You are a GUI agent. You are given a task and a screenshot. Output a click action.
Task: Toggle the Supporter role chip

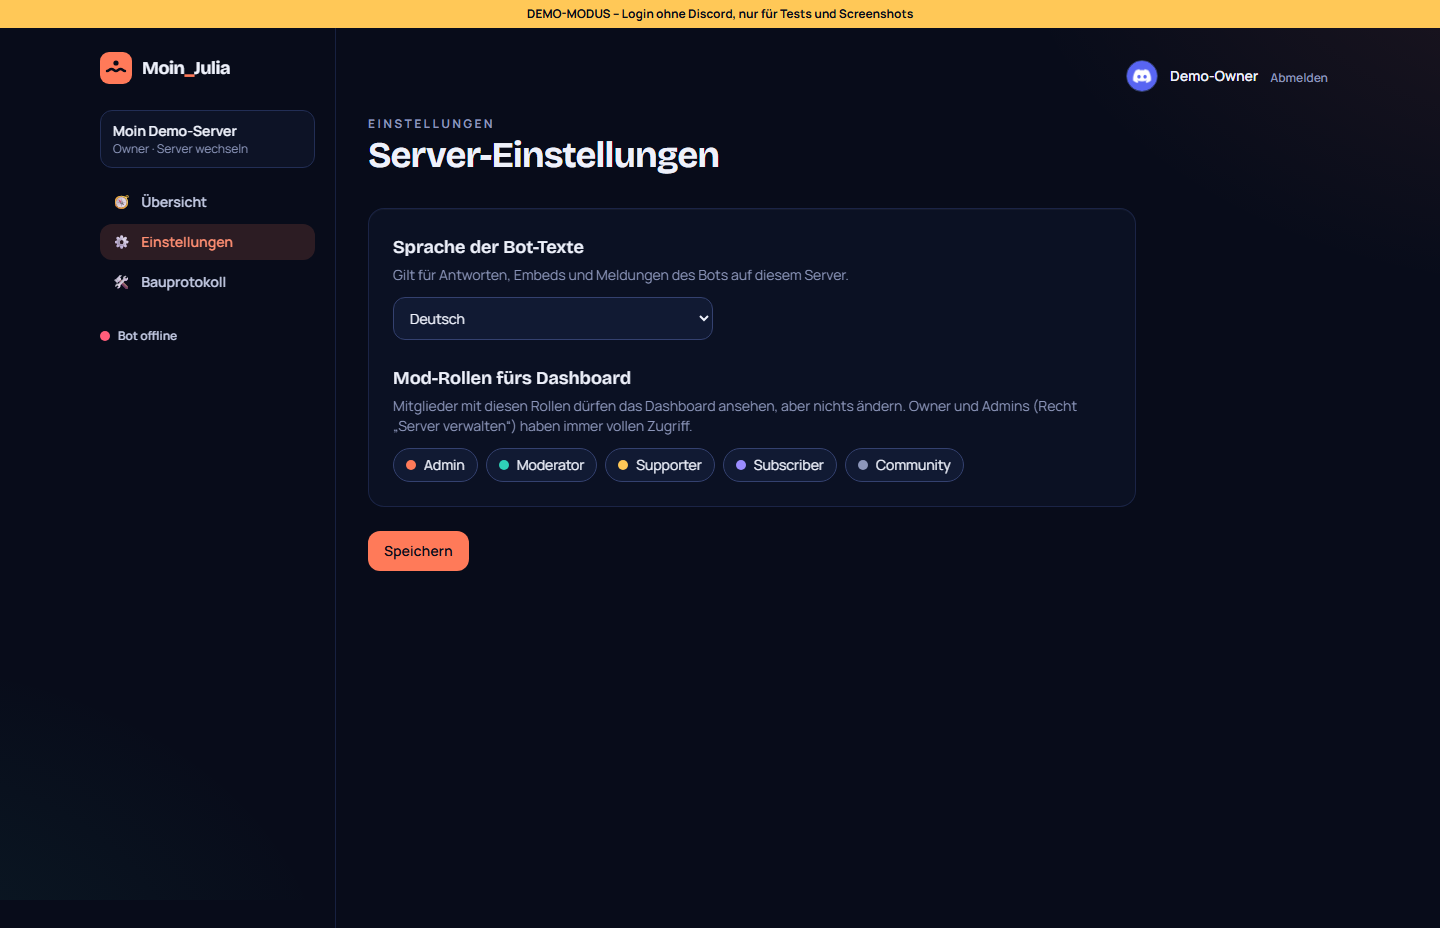[x=660, y=465]
